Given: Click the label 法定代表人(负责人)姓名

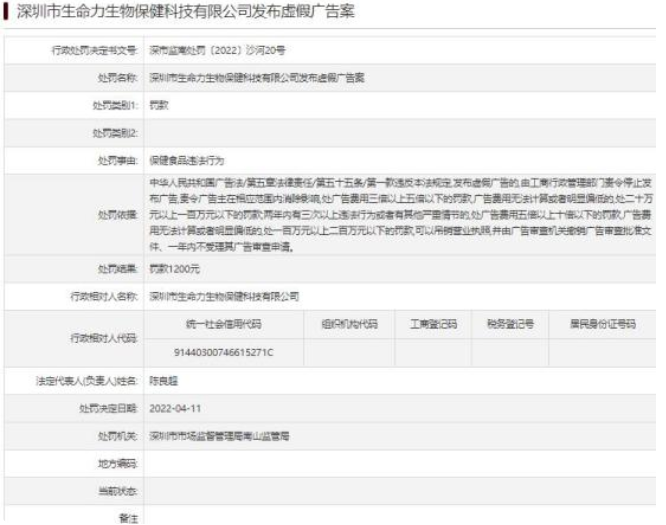Looking at the screenshot, I should click(87, 381).
